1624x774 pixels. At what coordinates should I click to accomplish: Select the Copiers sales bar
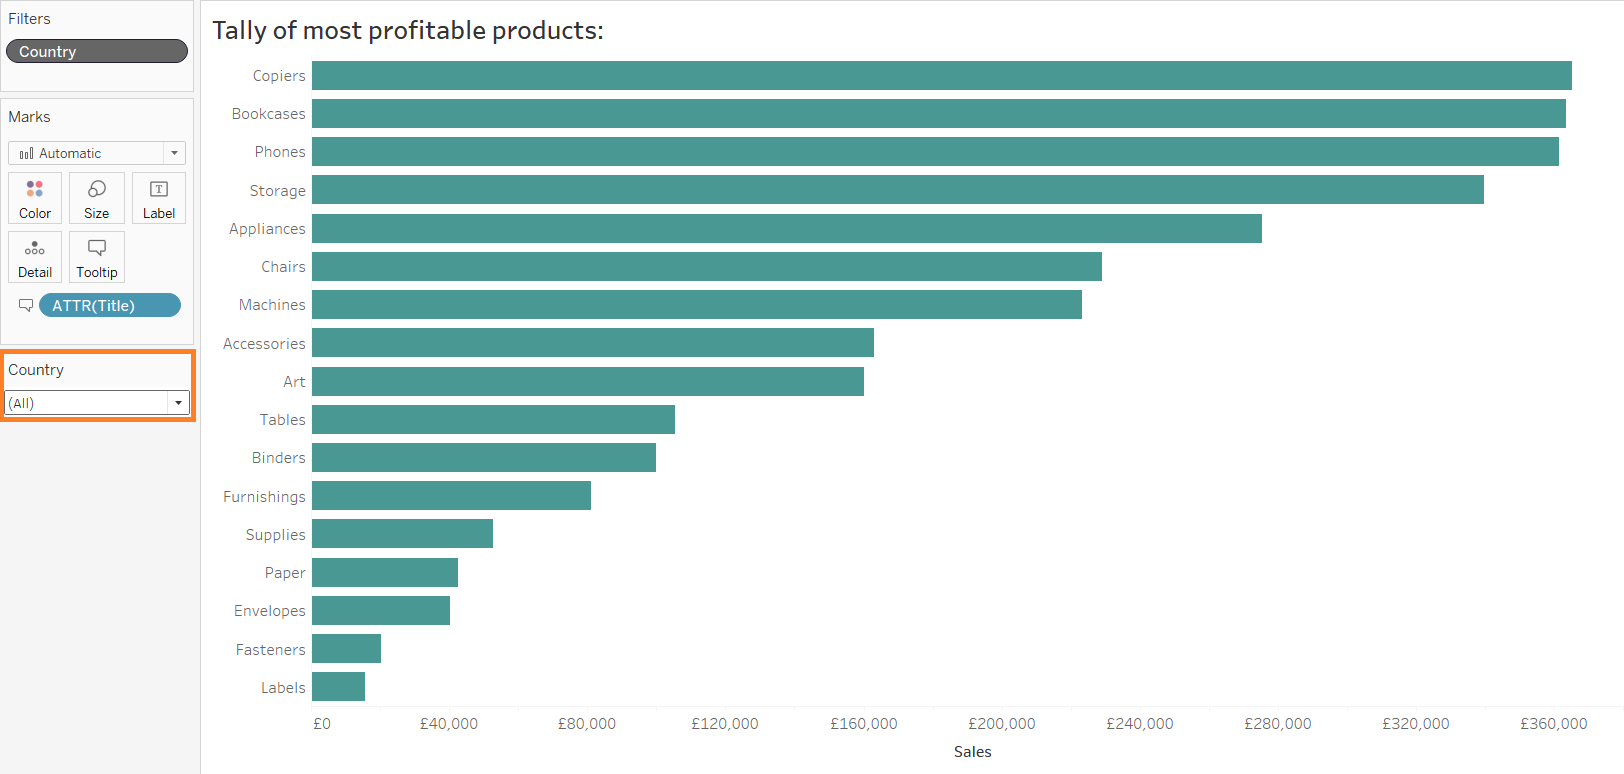(941, 76)
